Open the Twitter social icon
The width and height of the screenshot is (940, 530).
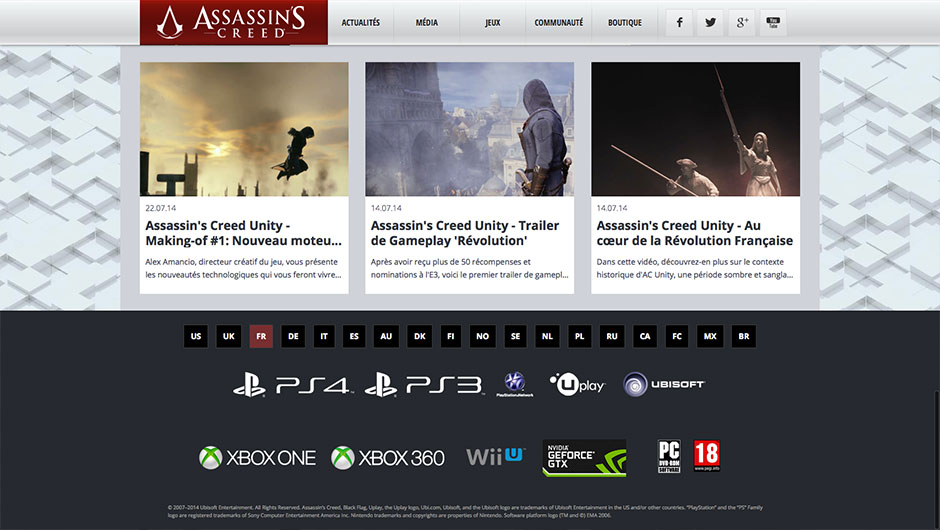tap(710, 23)
